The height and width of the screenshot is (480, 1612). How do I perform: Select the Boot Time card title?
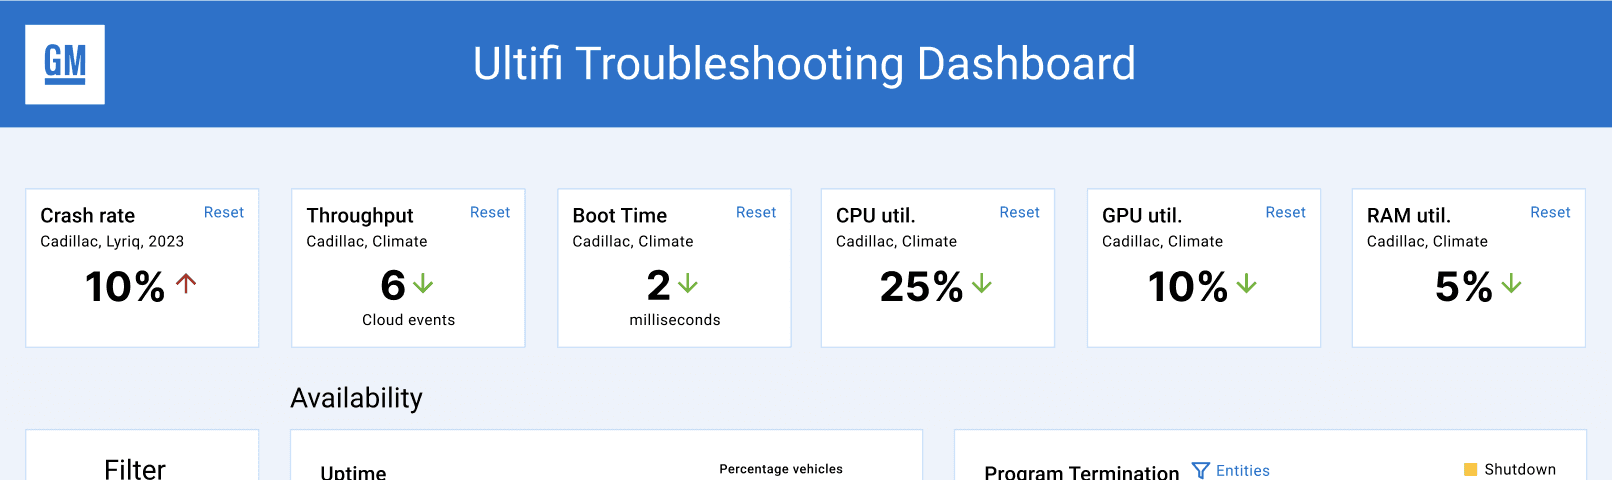pyautogui.click(x=620, y=215)
